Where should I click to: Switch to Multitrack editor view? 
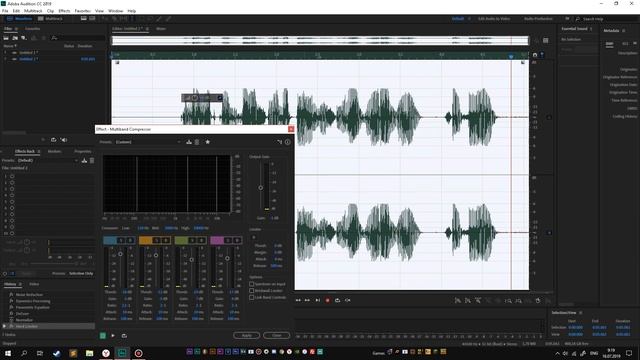[x=50, y=19]
